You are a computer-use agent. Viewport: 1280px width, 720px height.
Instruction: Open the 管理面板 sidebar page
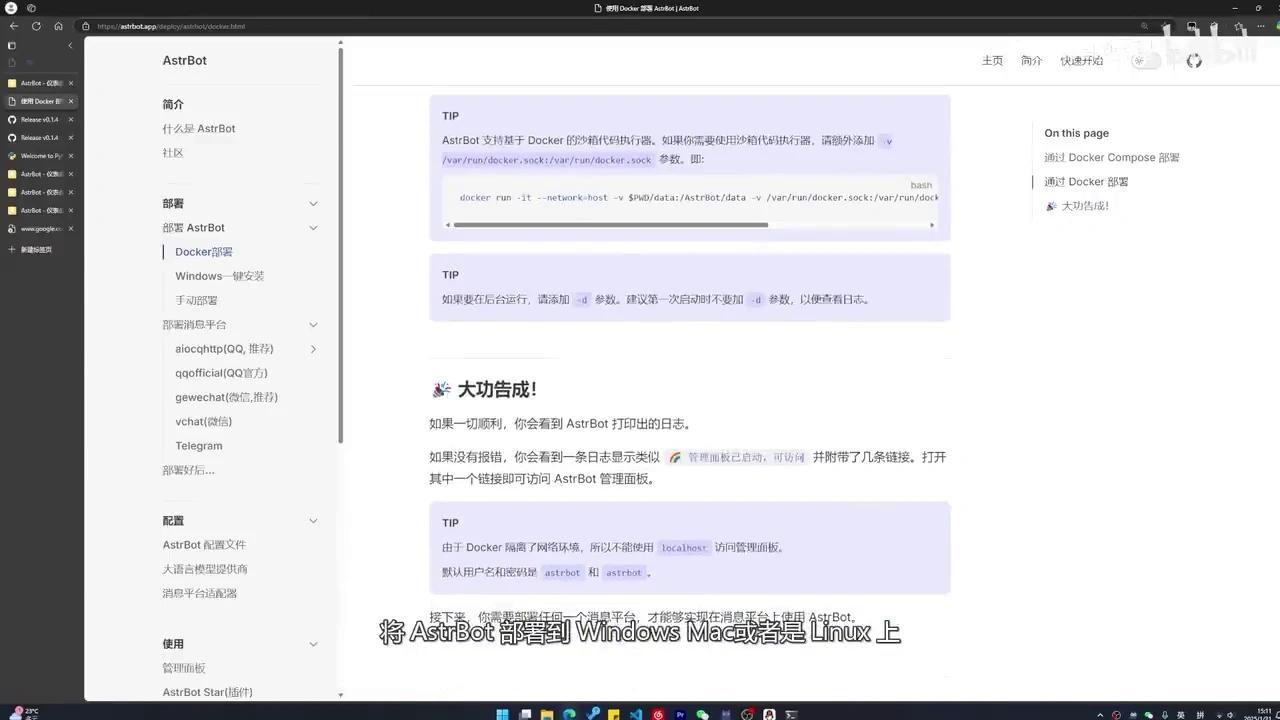pos(184,668)
